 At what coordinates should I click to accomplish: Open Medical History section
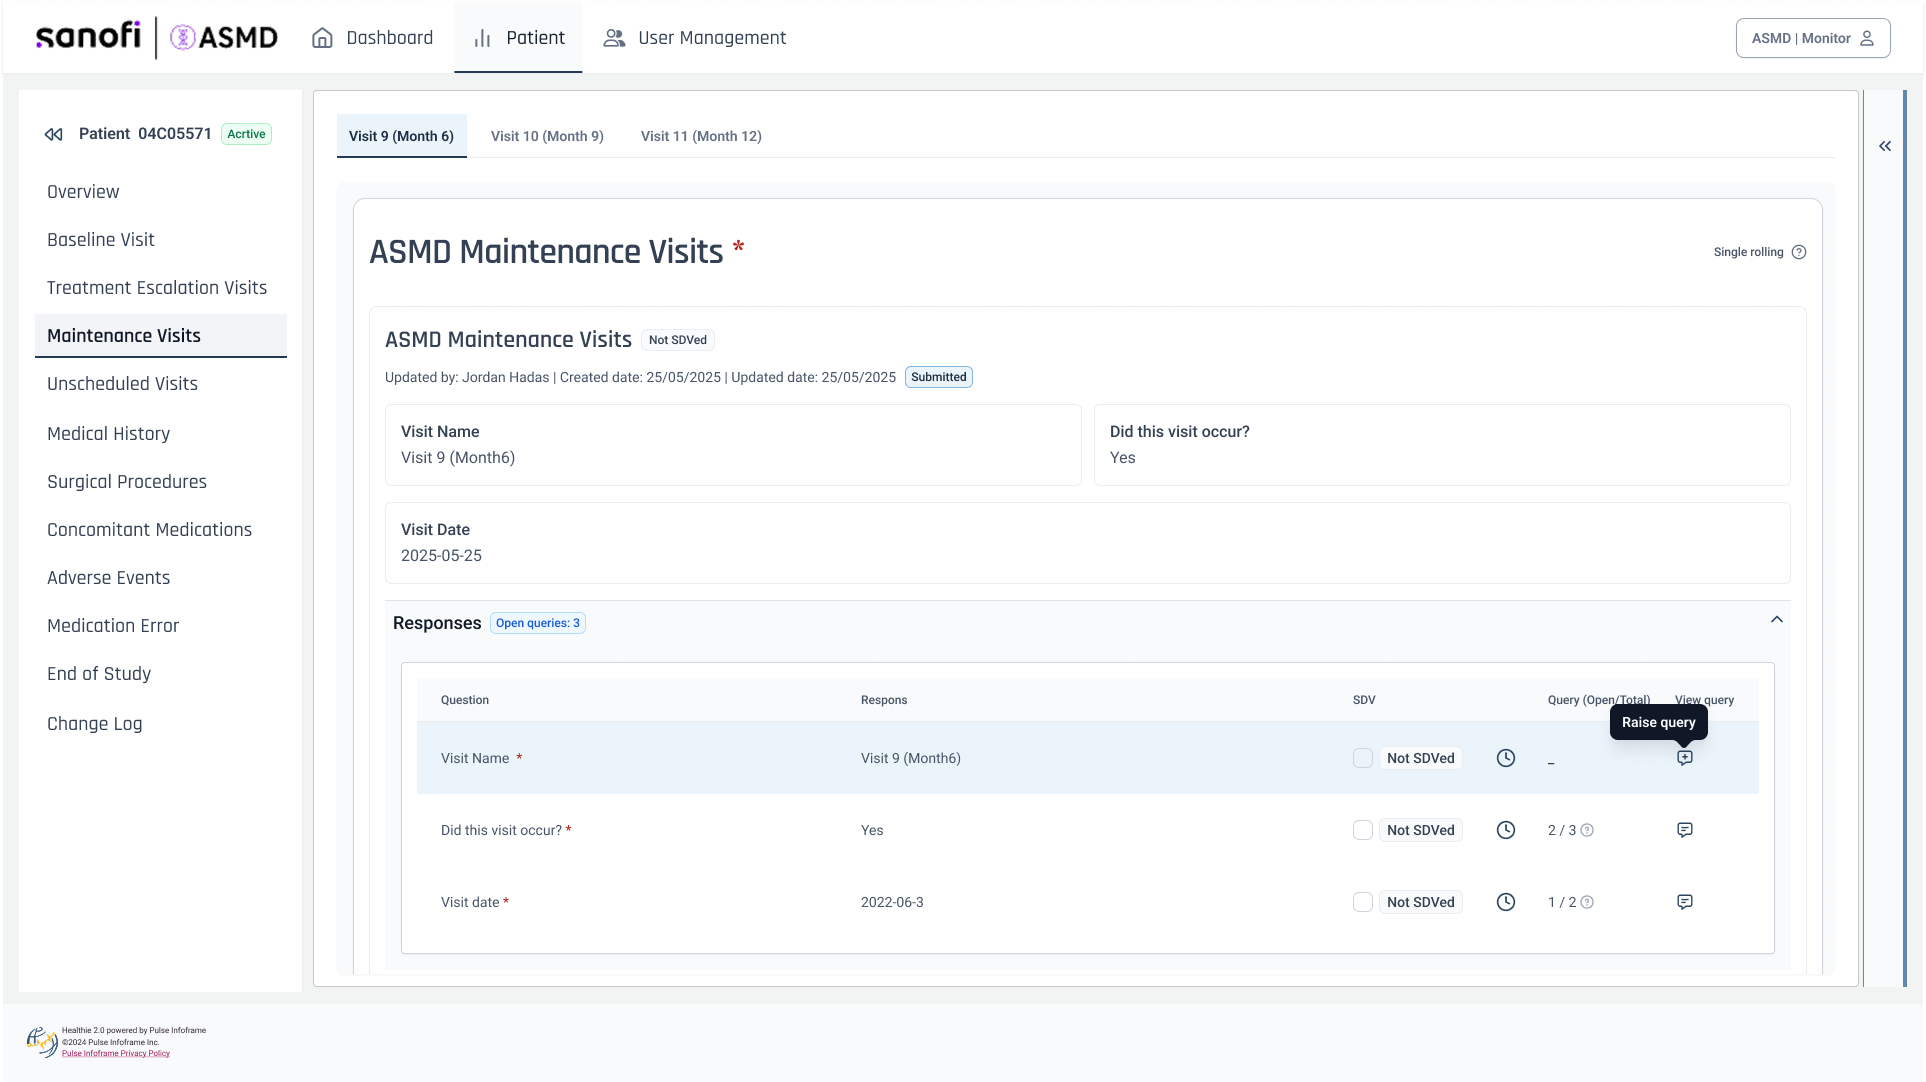pyautogui.click(x=108, y=434)
